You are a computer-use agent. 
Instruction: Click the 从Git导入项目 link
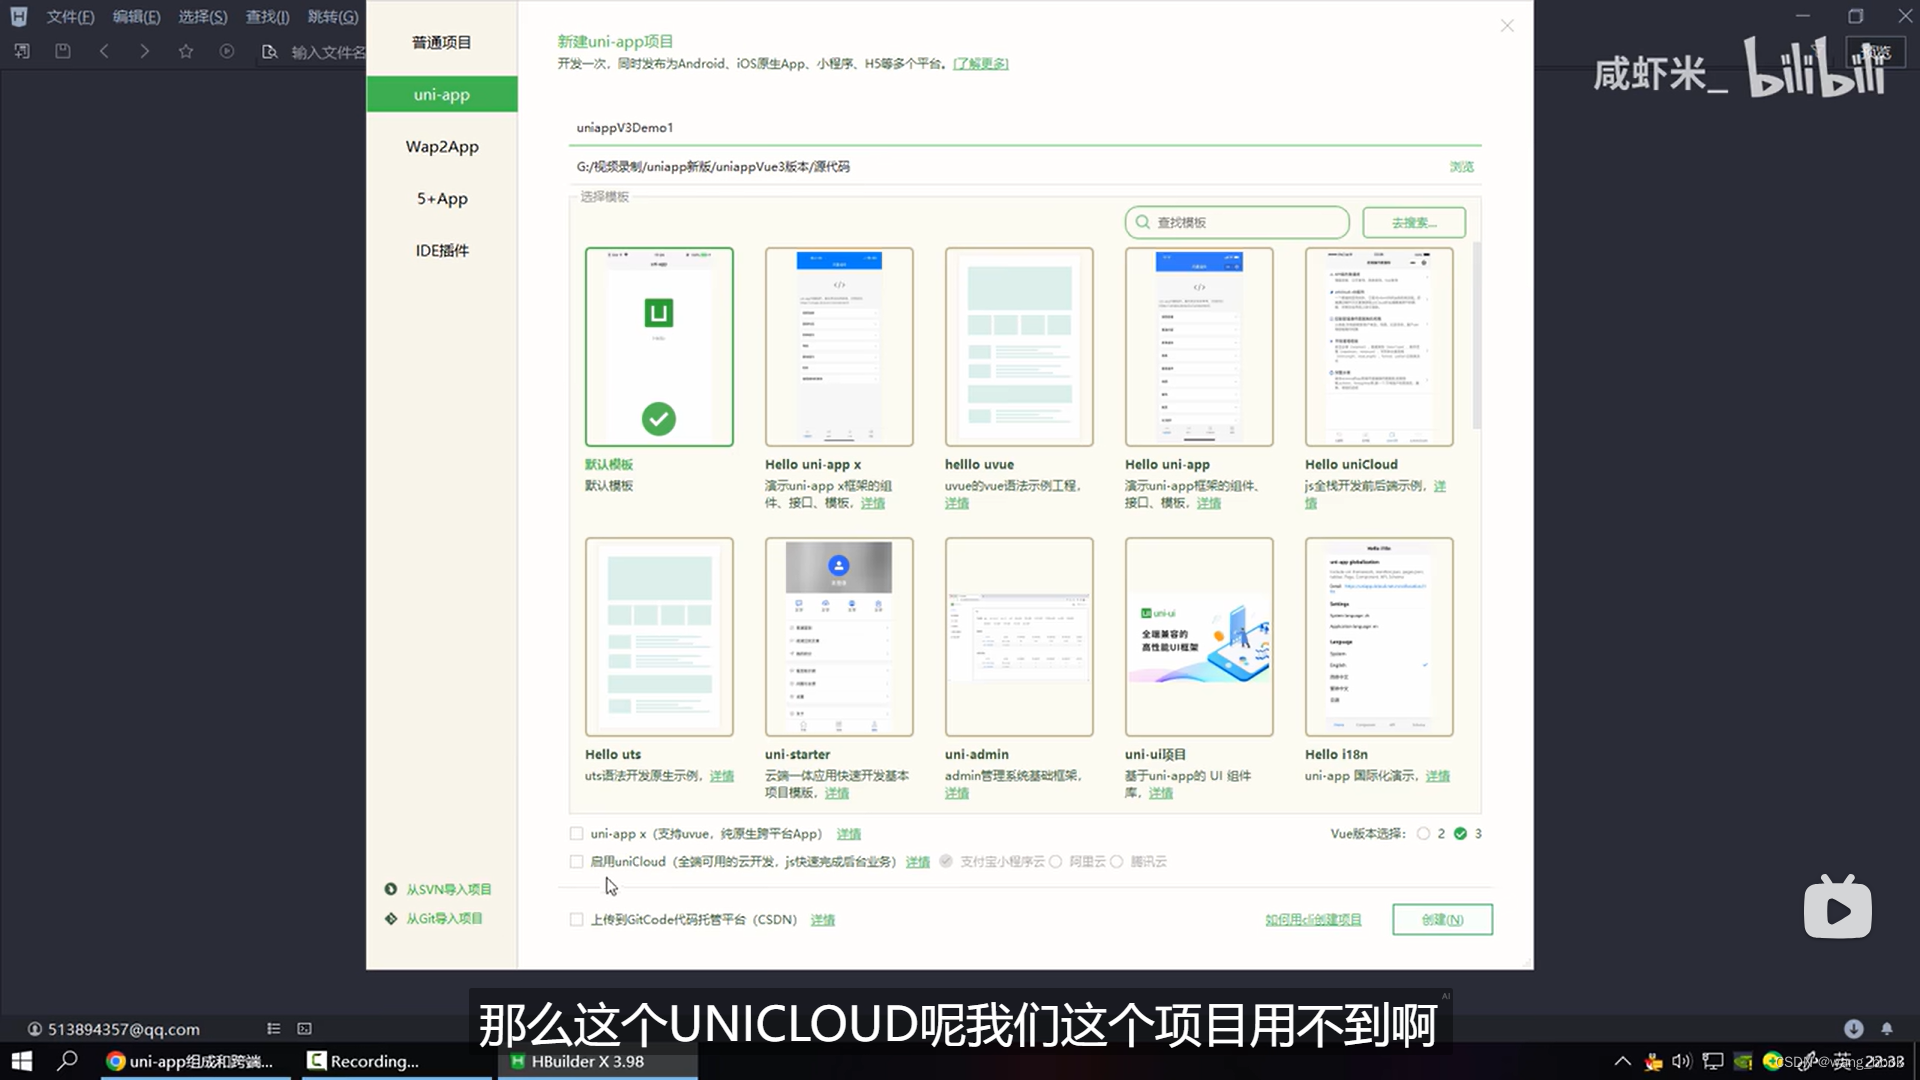444,918
